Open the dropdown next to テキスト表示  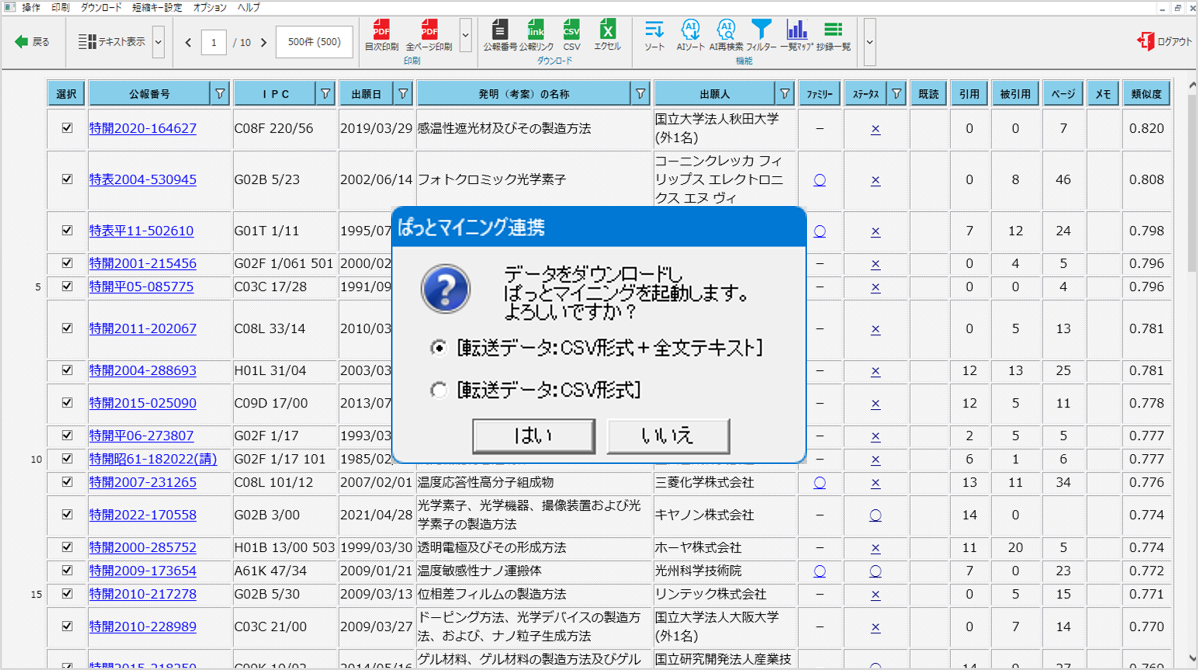point(158,42)
